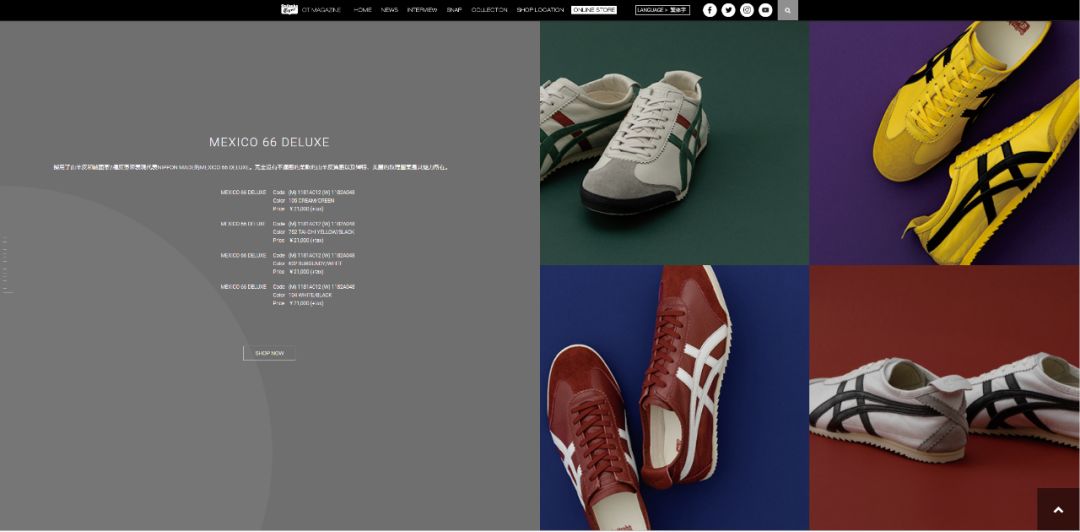The image size is (1080, 532).
Task: Open the SHOP LOCATION menu item
Action: (x=540, y=10)
